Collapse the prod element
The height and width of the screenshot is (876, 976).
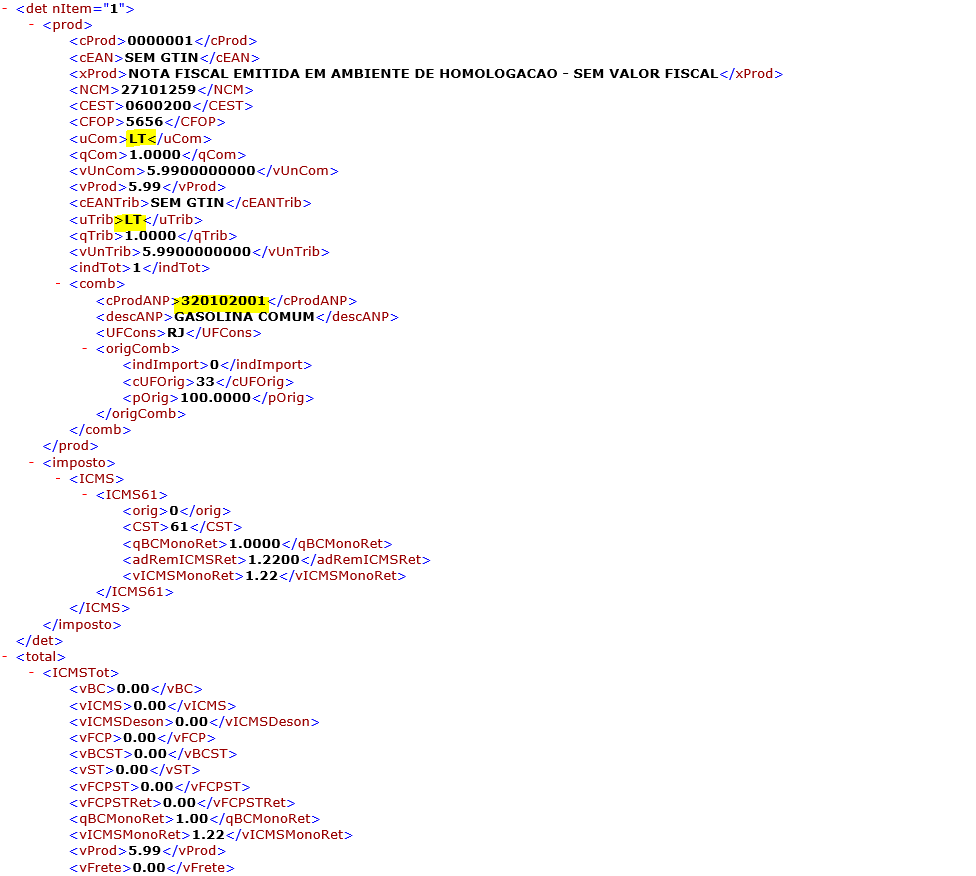[32, 25]
